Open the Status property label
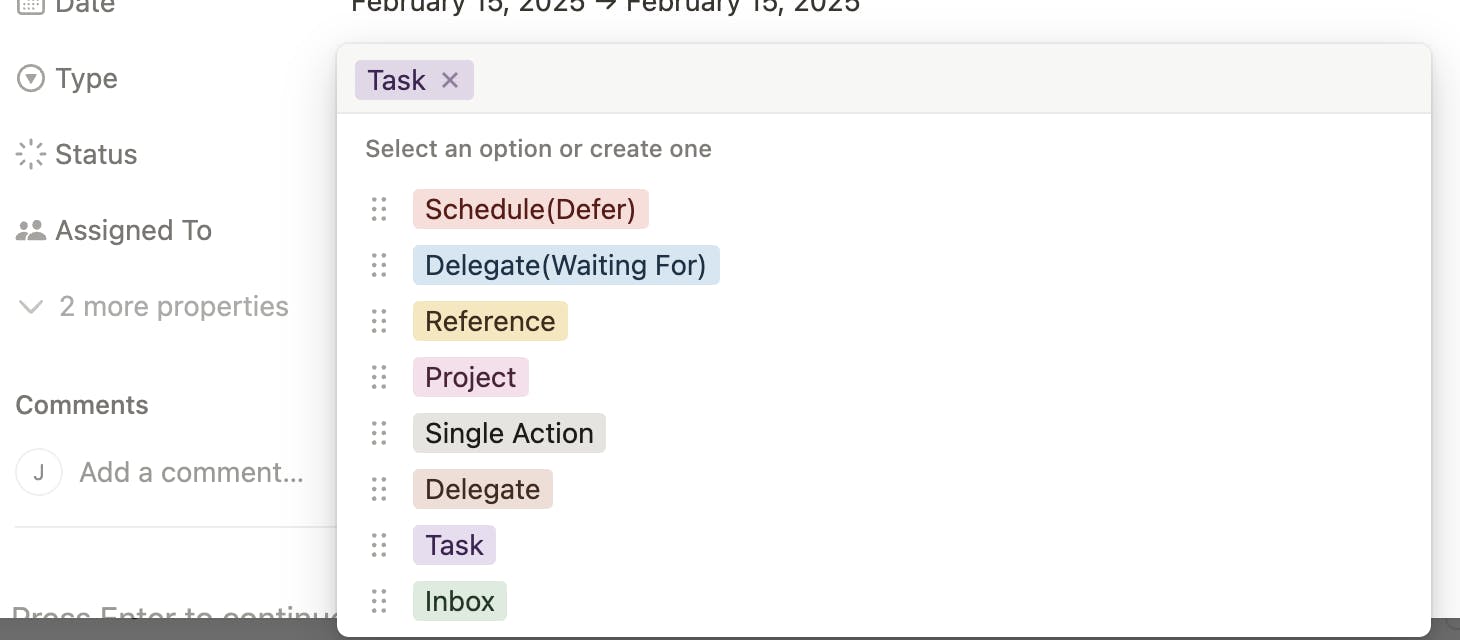This screenshot has width=1460, height=640. tap(96, 154)
